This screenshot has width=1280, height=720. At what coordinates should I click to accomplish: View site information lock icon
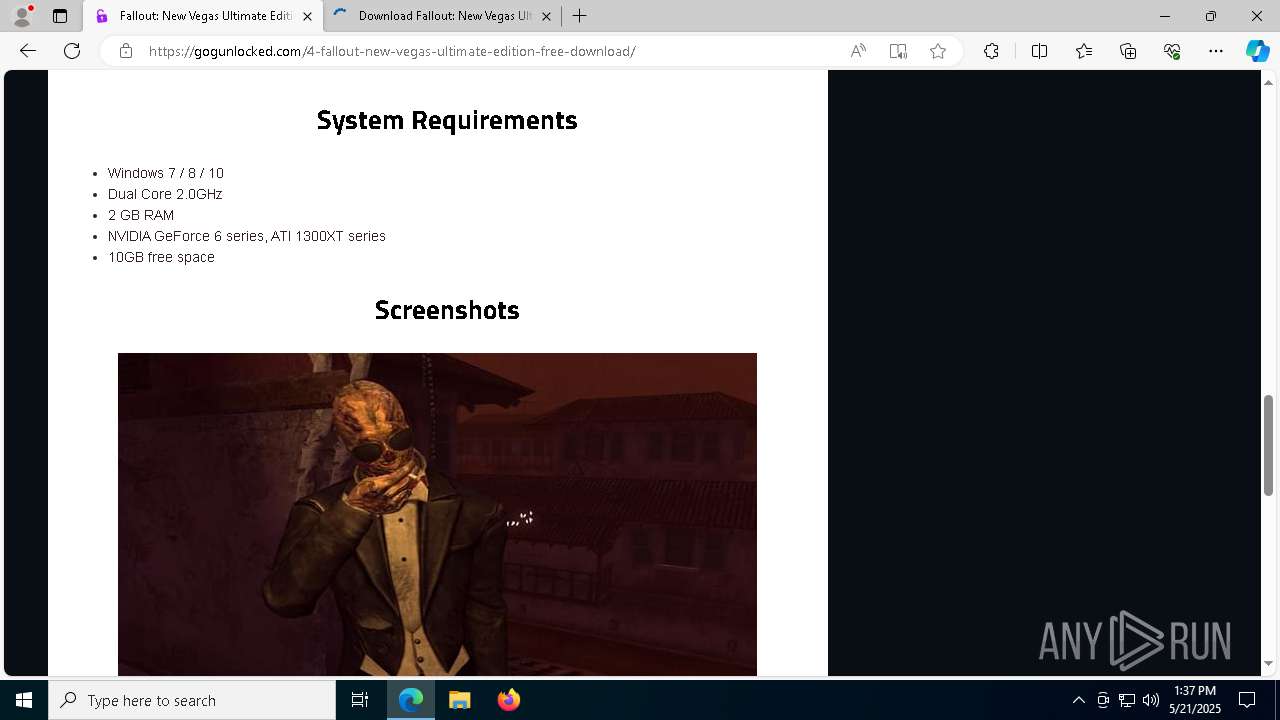[x=126, y=51]
